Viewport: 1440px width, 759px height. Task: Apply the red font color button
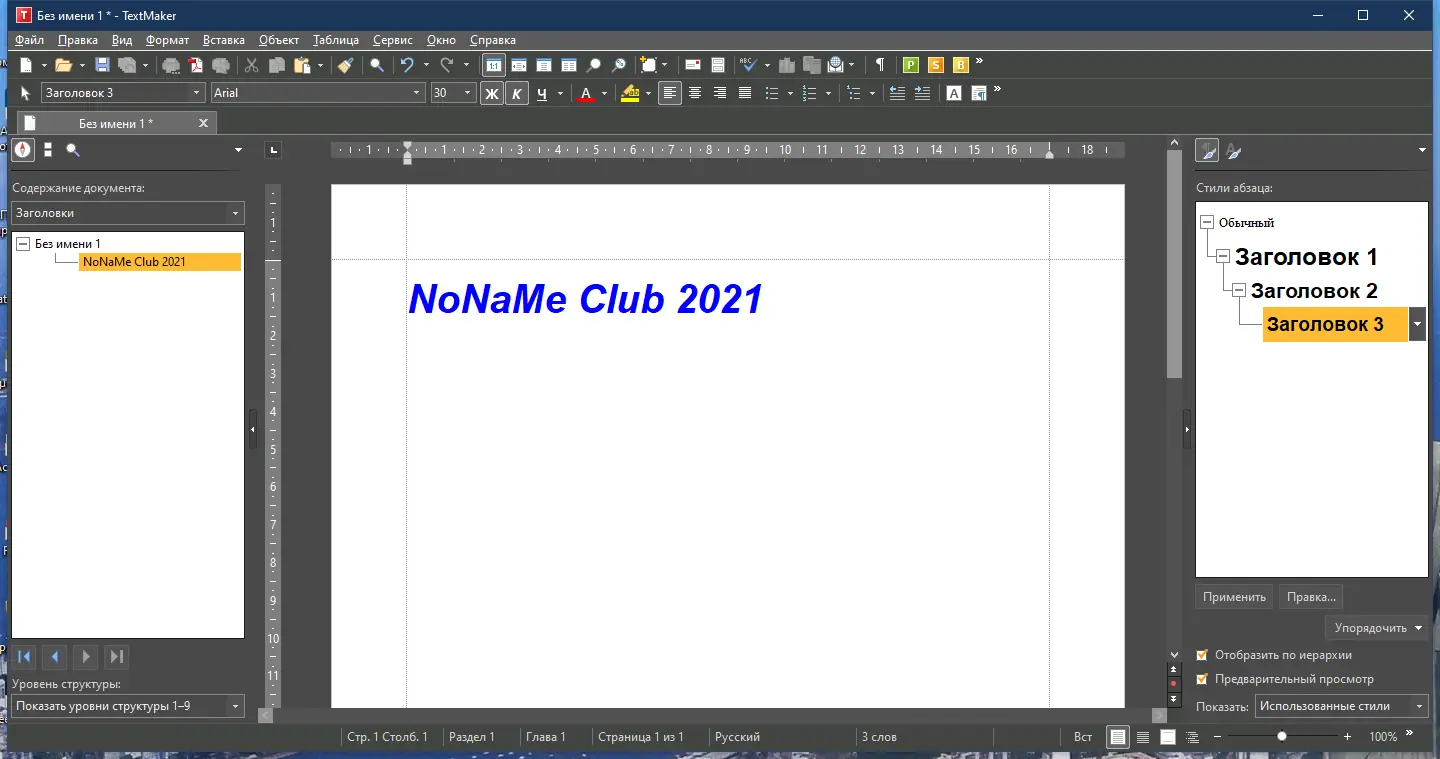pos(587,93)
